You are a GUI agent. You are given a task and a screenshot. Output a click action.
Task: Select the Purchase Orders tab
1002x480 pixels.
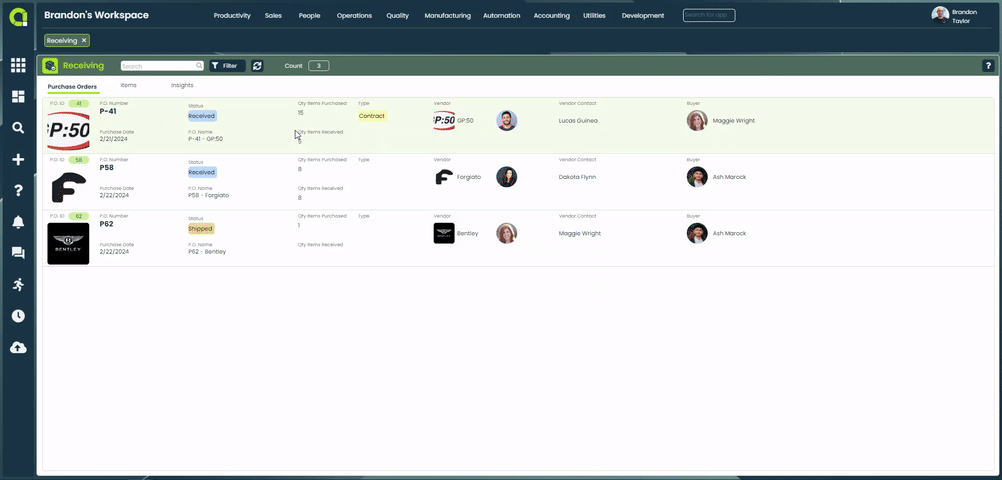pos(72,86)
